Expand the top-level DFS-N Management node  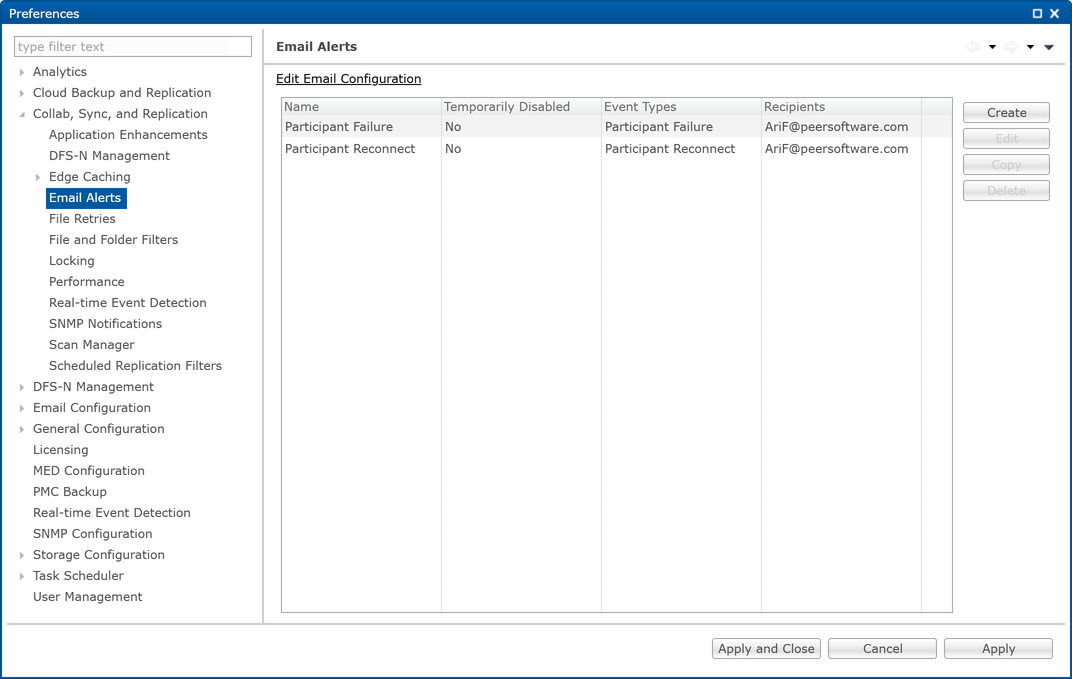(22, 387)
